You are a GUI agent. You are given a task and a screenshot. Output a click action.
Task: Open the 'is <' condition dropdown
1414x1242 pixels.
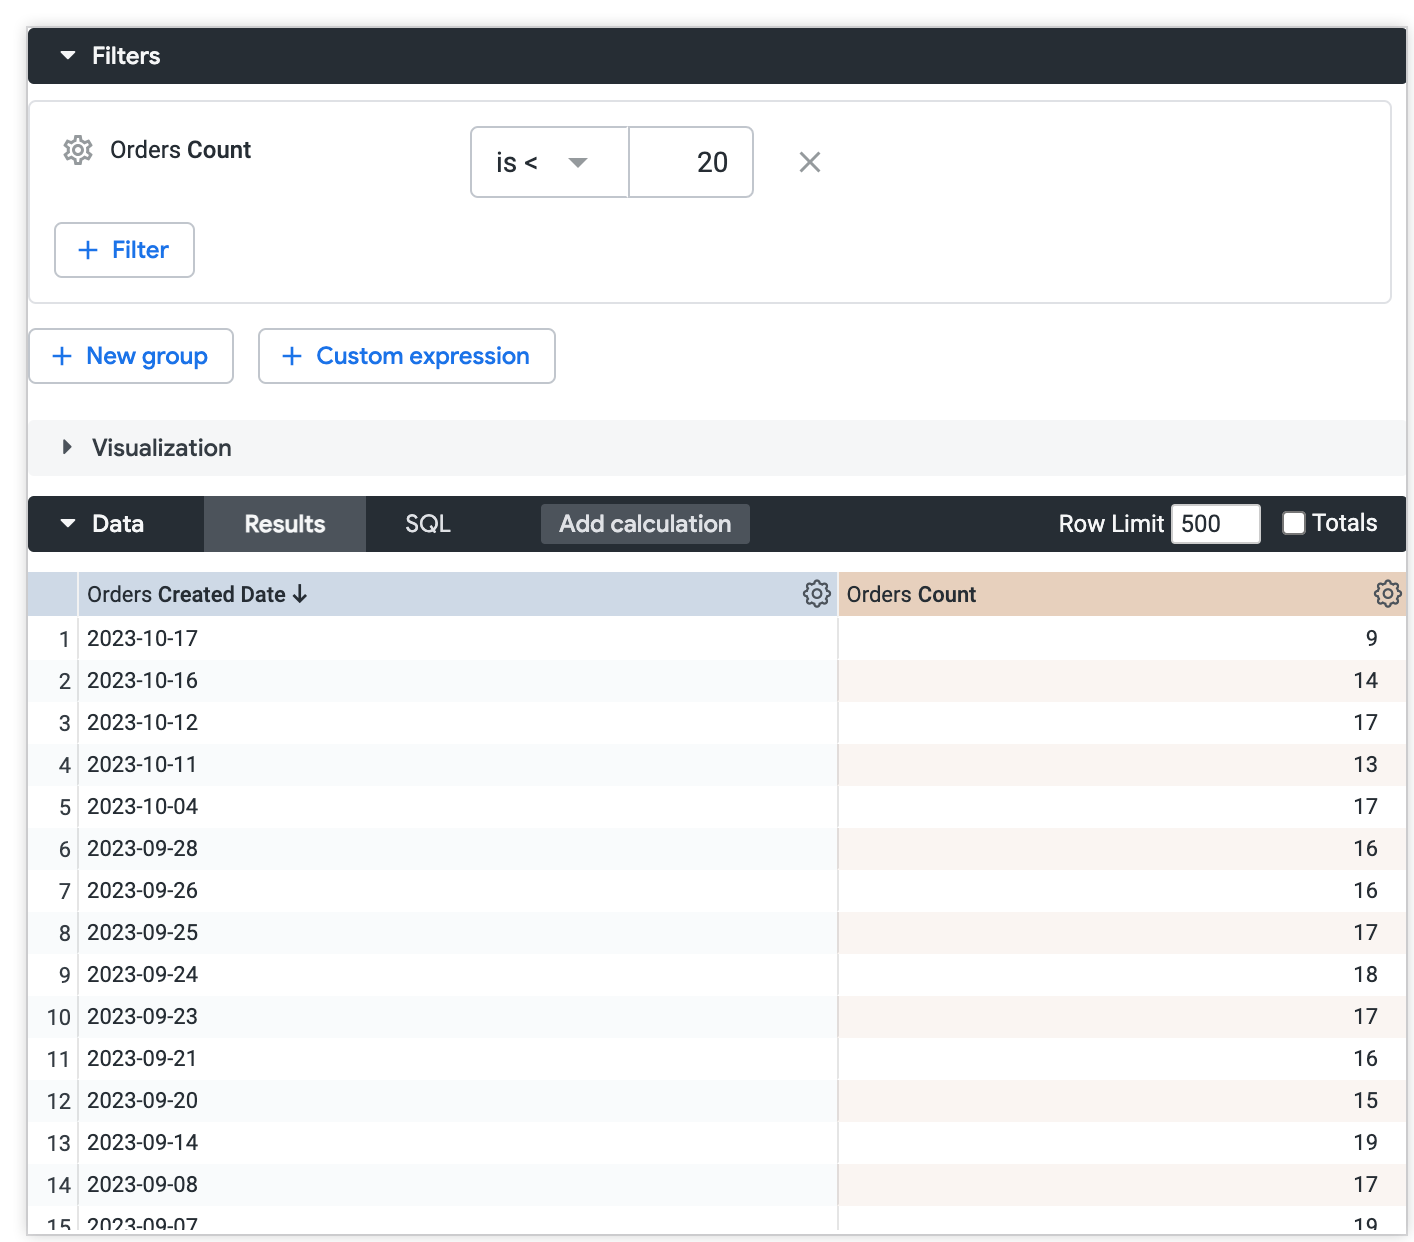(x=548, y=162)
